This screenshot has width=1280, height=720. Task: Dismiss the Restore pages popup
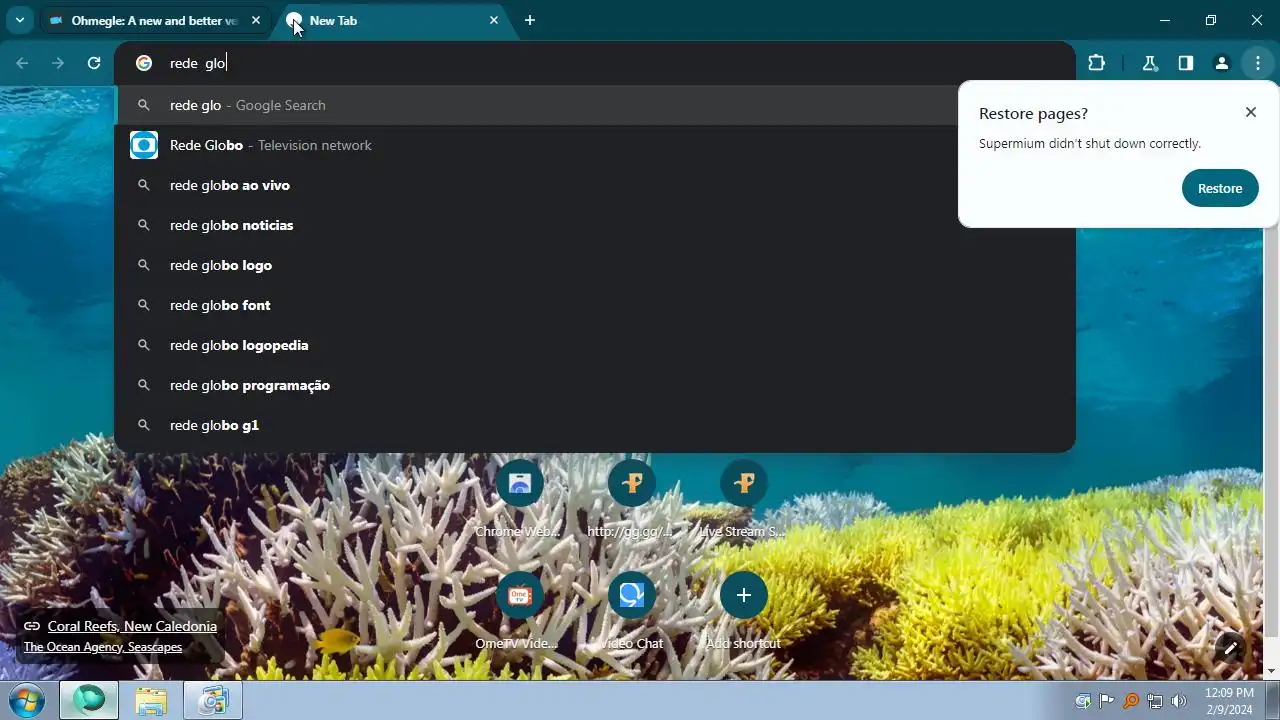coord(1251,112)
